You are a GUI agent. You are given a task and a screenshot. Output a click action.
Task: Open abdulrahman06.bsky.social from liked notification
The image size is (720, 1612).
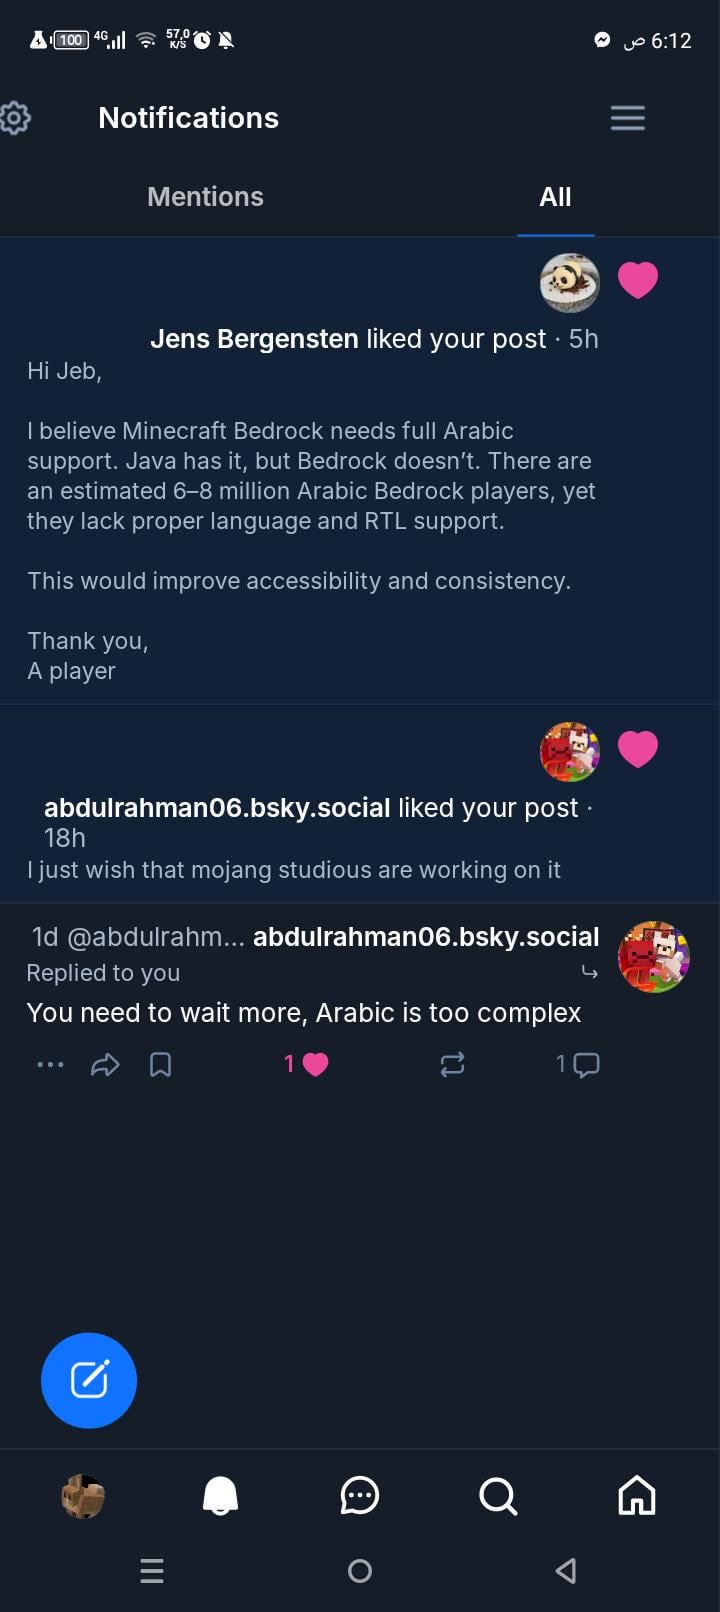pos(217,808)
